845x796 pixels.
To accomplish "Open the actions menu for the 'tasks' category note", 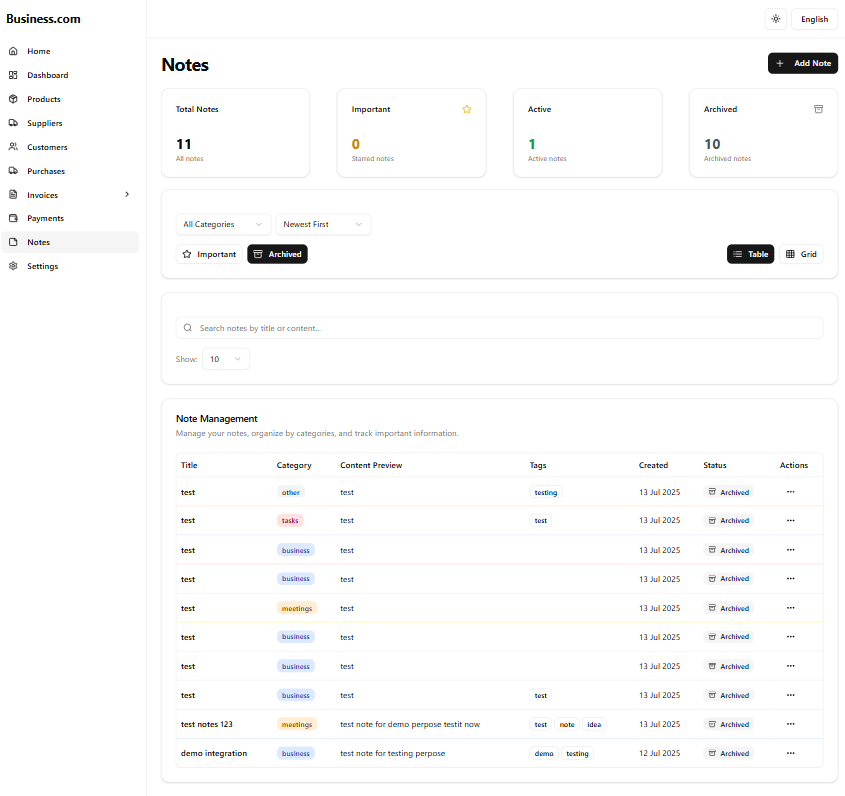I will point(791,520).
